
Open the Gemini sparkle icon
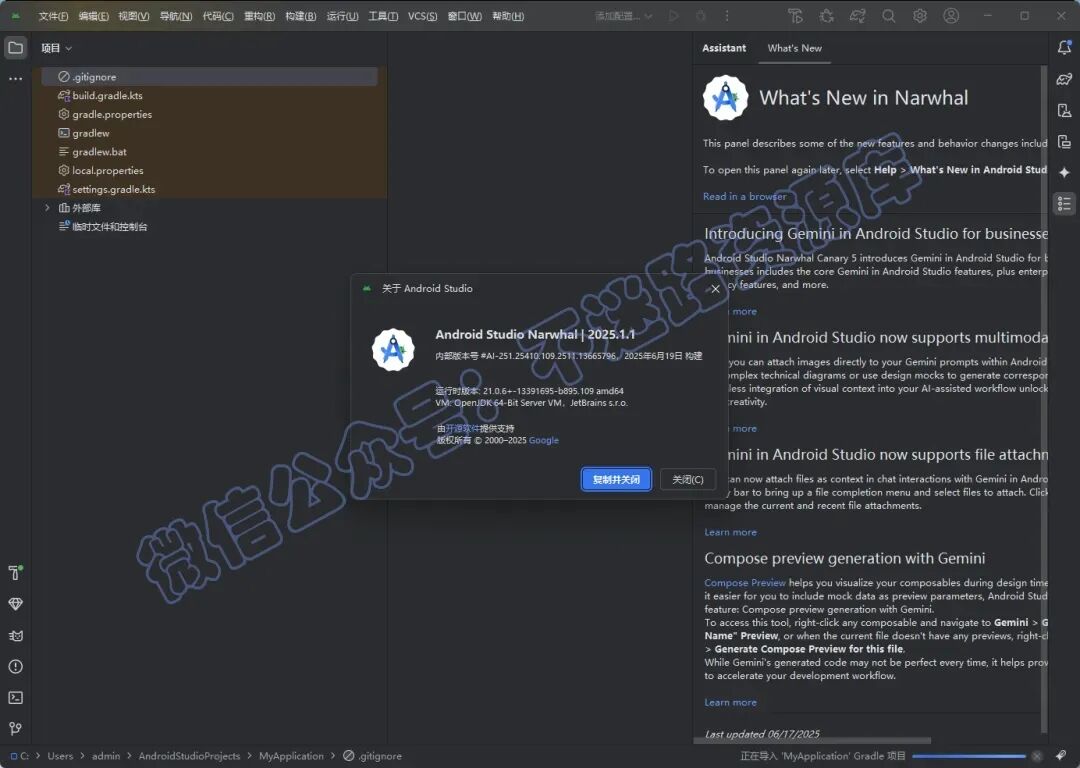(x=1064, y=172)
